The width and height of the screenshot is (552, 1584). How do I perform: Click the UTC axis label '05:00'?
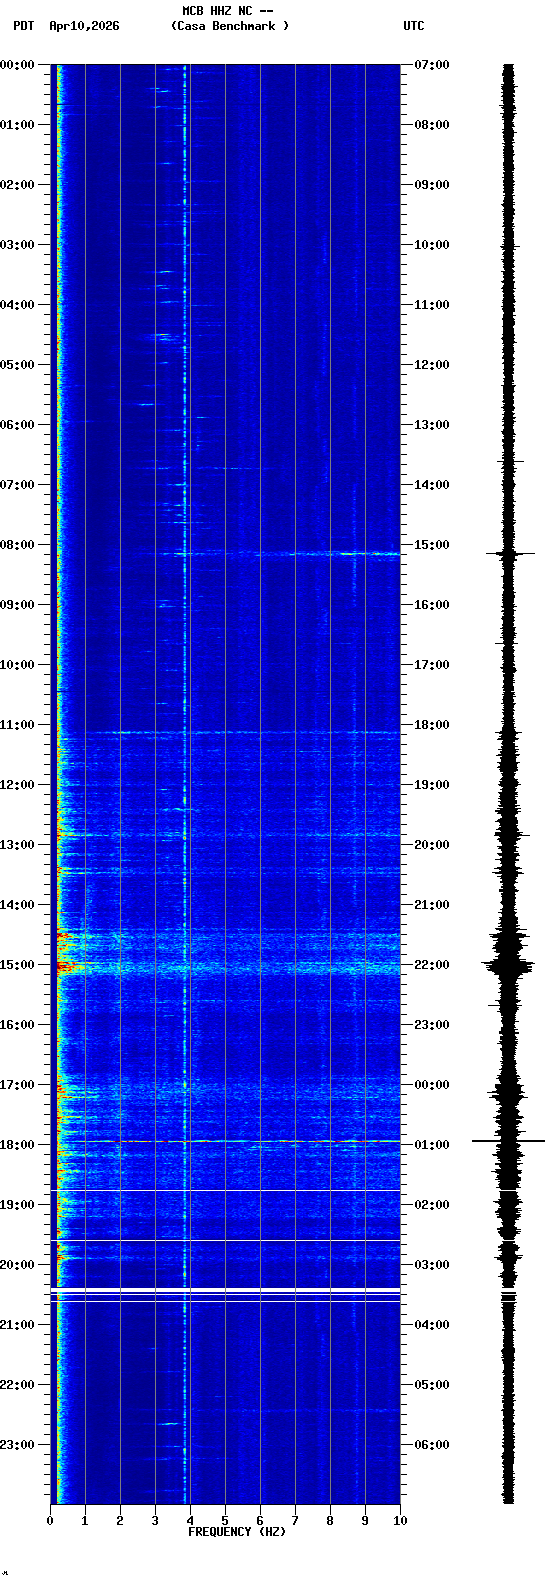tap(432, 1385)
